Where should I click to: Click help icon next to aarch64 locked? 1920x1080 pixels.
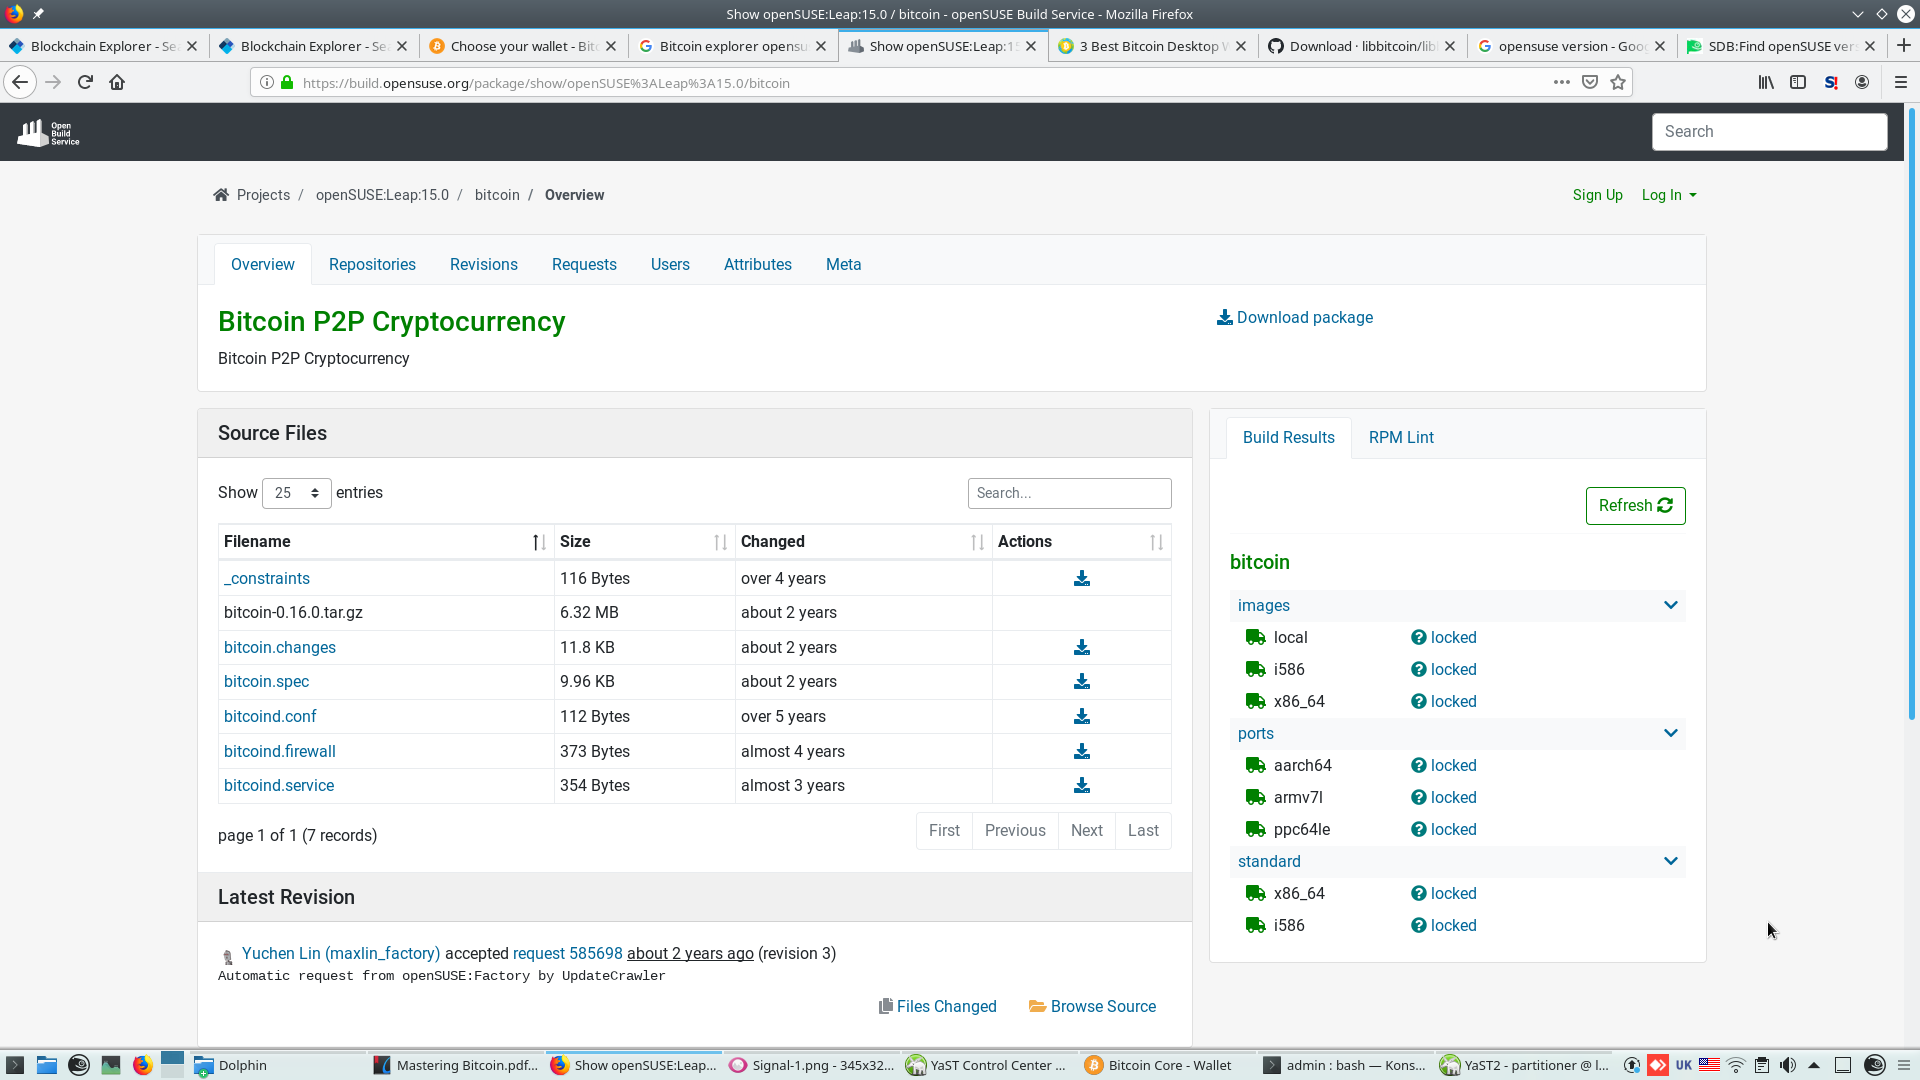pyautogui.click(x=1418, y=766)
